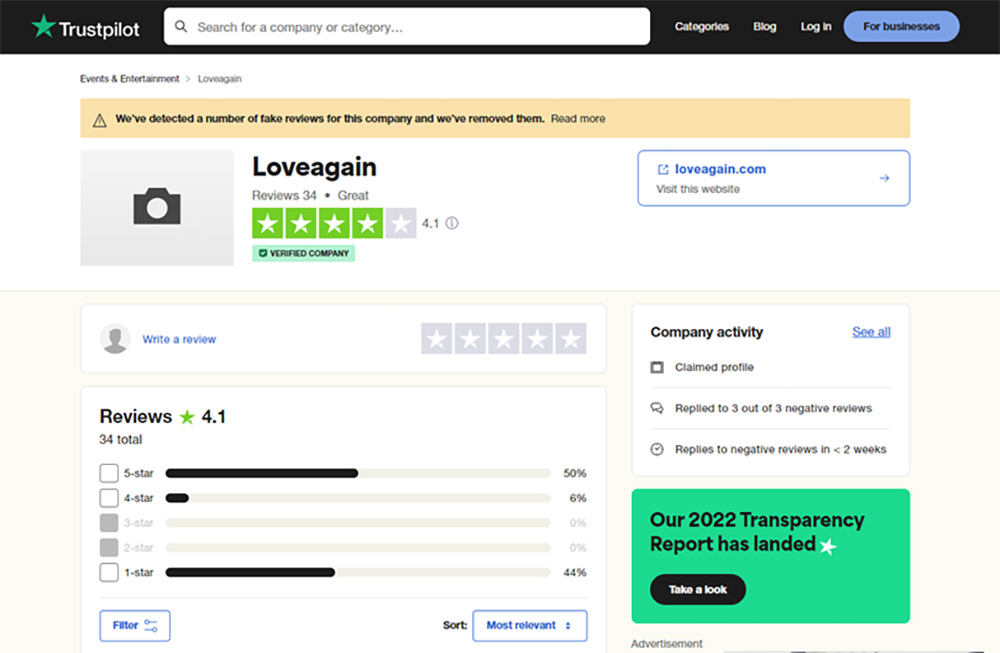Open the Categories menu
Image resolution: width=1000 pixels, height=653 pixels.
pyautogui.click(x=702, y=27)
